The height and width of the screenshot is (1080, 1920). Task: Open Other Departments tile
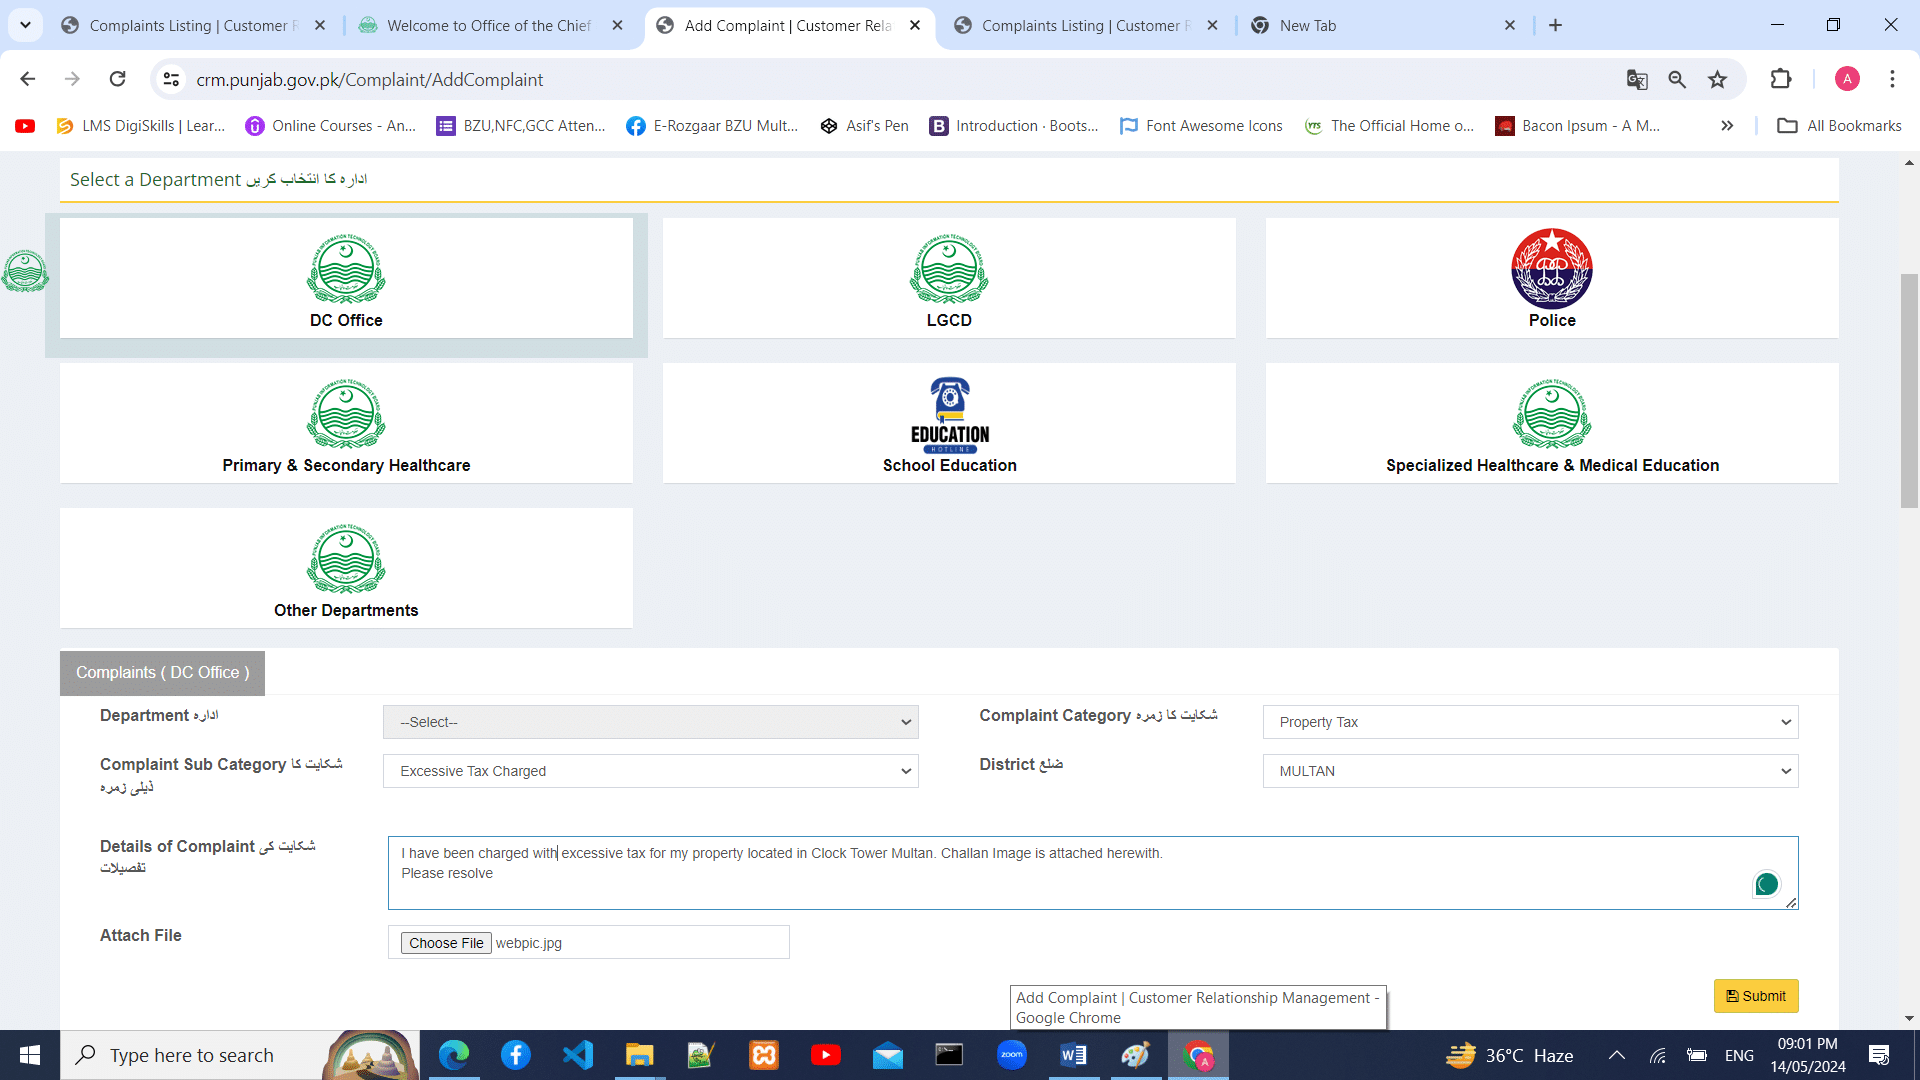tap(346, 568)
